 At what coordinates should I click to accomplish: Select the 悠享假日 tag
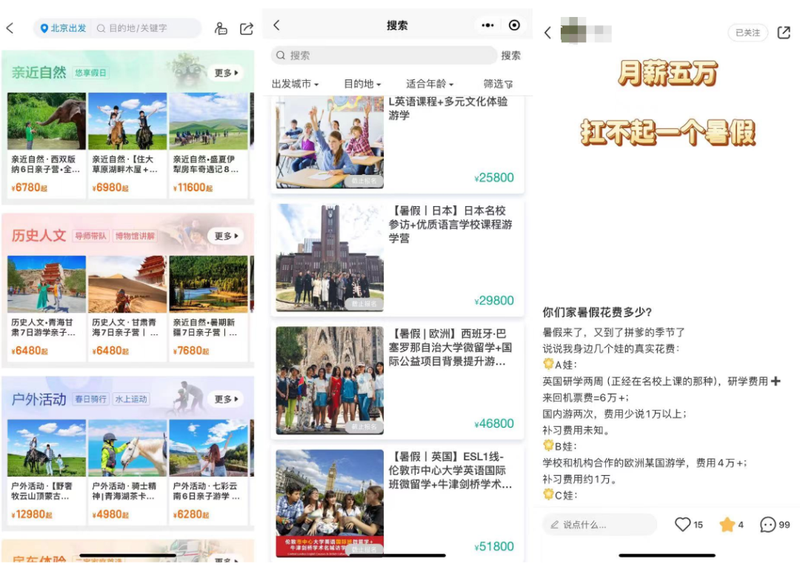click(90, 73)
